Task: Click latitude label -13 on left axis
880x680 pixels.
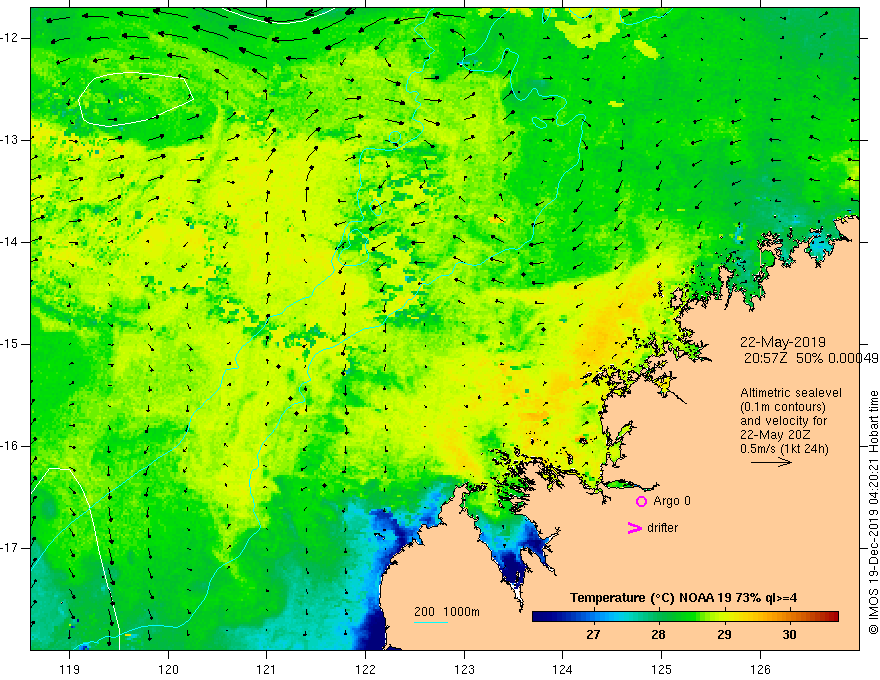Action: point(10,140)
